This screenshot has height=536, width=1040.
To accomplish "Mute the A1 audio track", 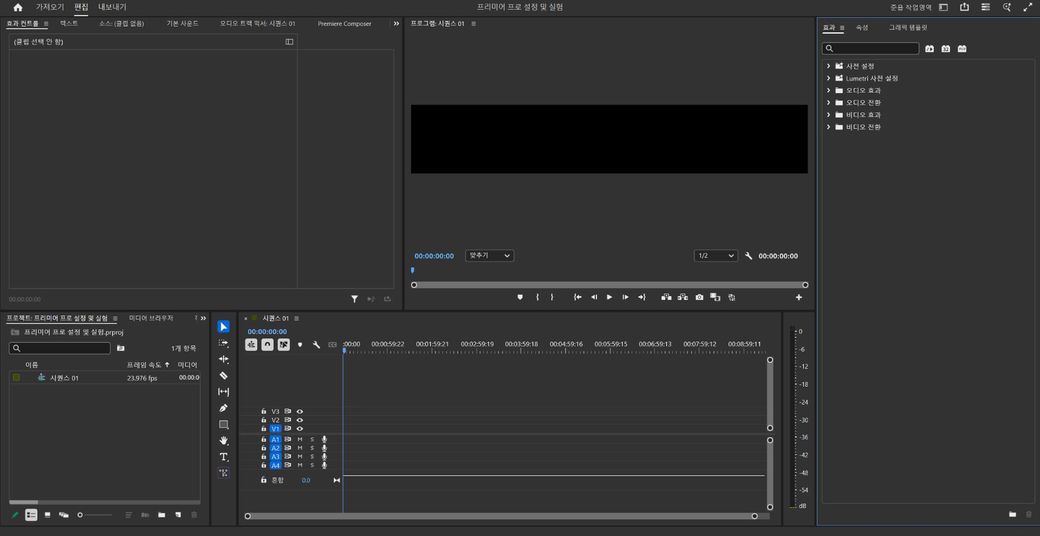I will click(x=300, y=439).
